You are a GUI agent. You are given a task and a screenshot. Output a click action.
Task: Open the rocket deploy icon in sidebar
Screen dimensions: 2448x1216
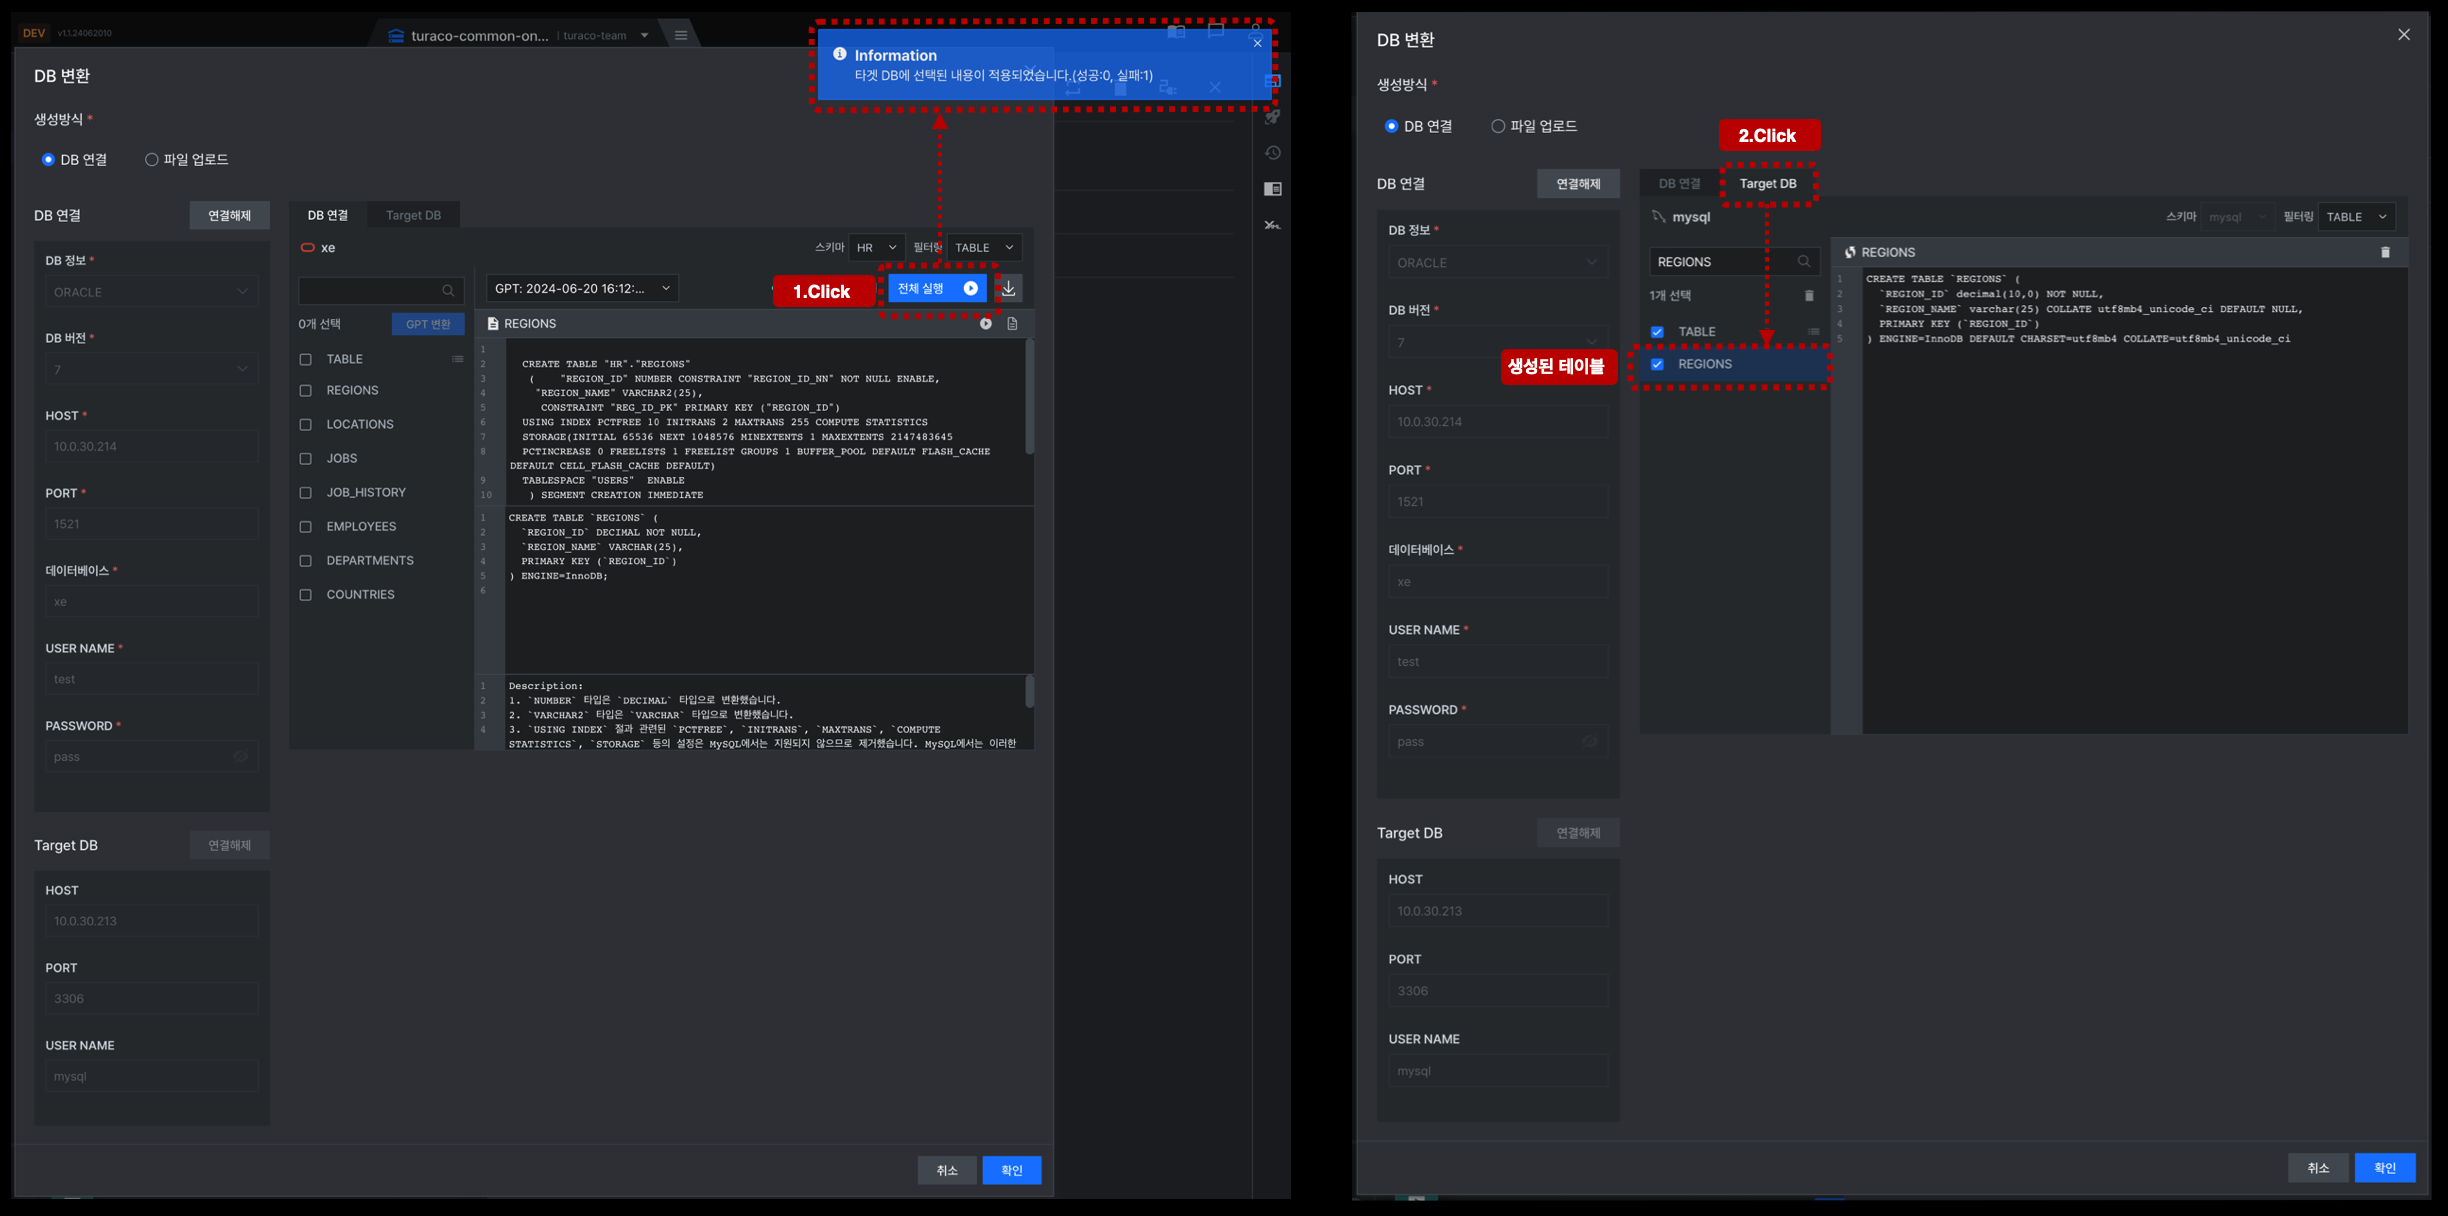pos(1272,117)
